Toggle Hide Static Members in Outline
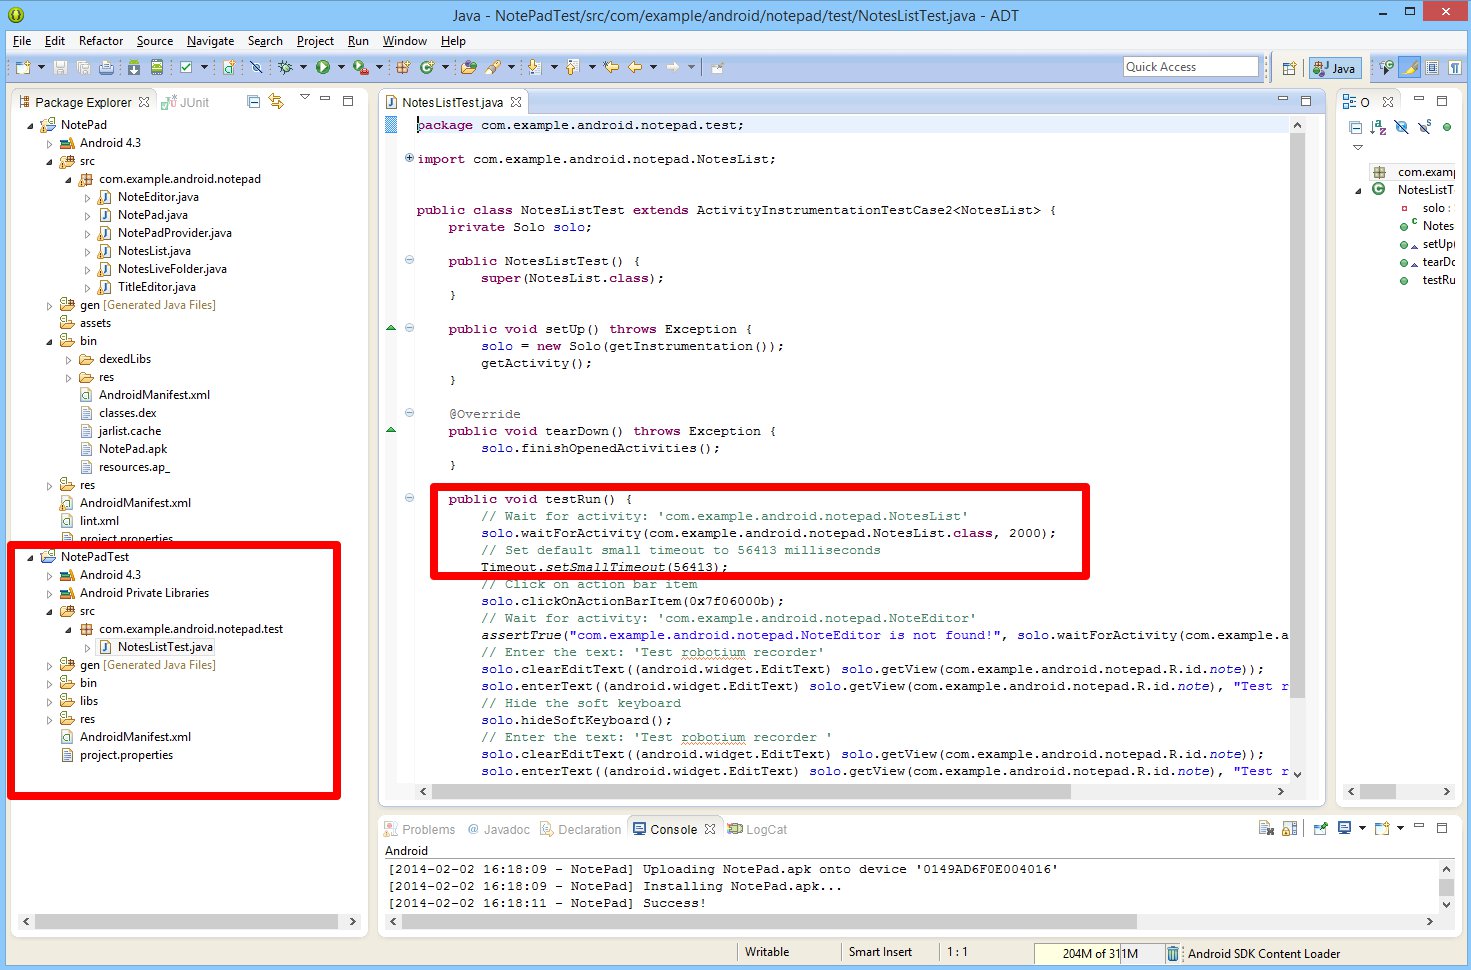Screen dimensions: 1471x970 (x=1424, y=127)
